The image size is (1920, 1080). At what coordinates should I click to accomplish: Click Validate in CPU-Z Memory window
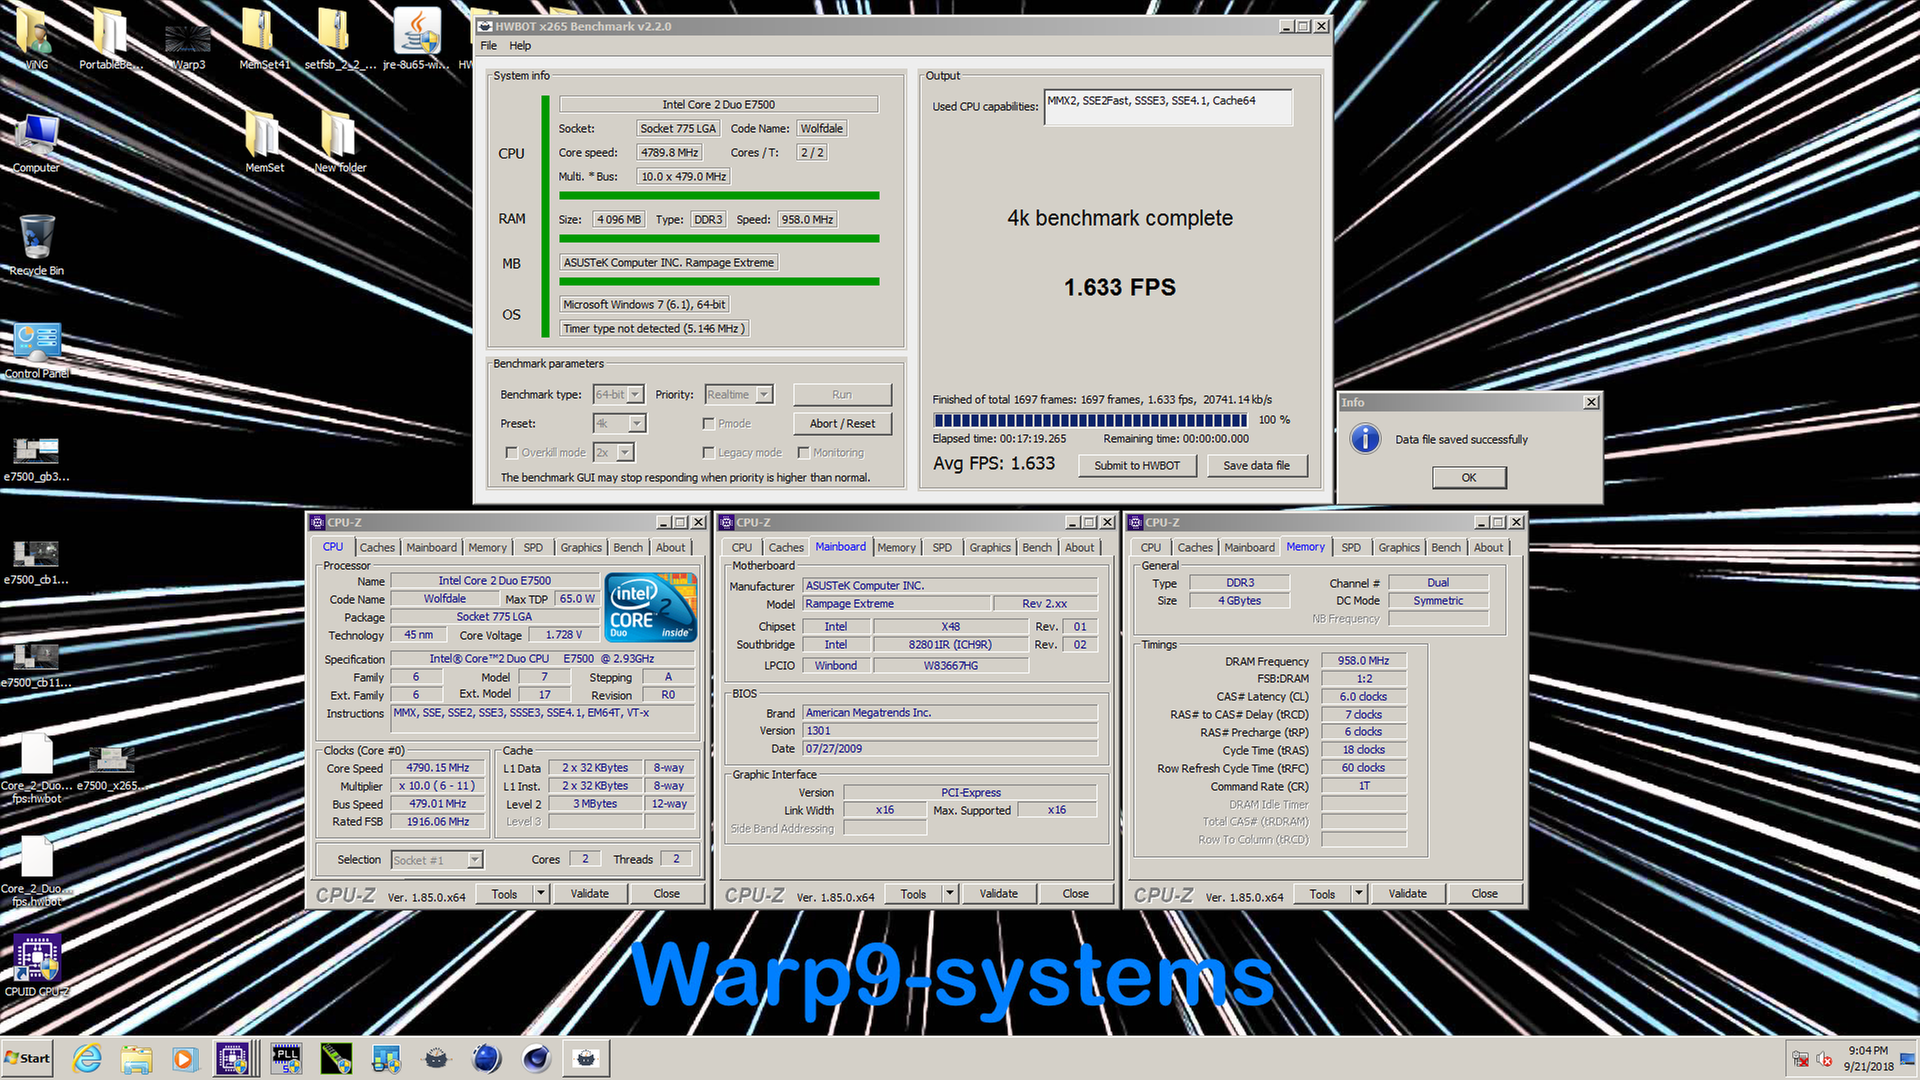1407,894
